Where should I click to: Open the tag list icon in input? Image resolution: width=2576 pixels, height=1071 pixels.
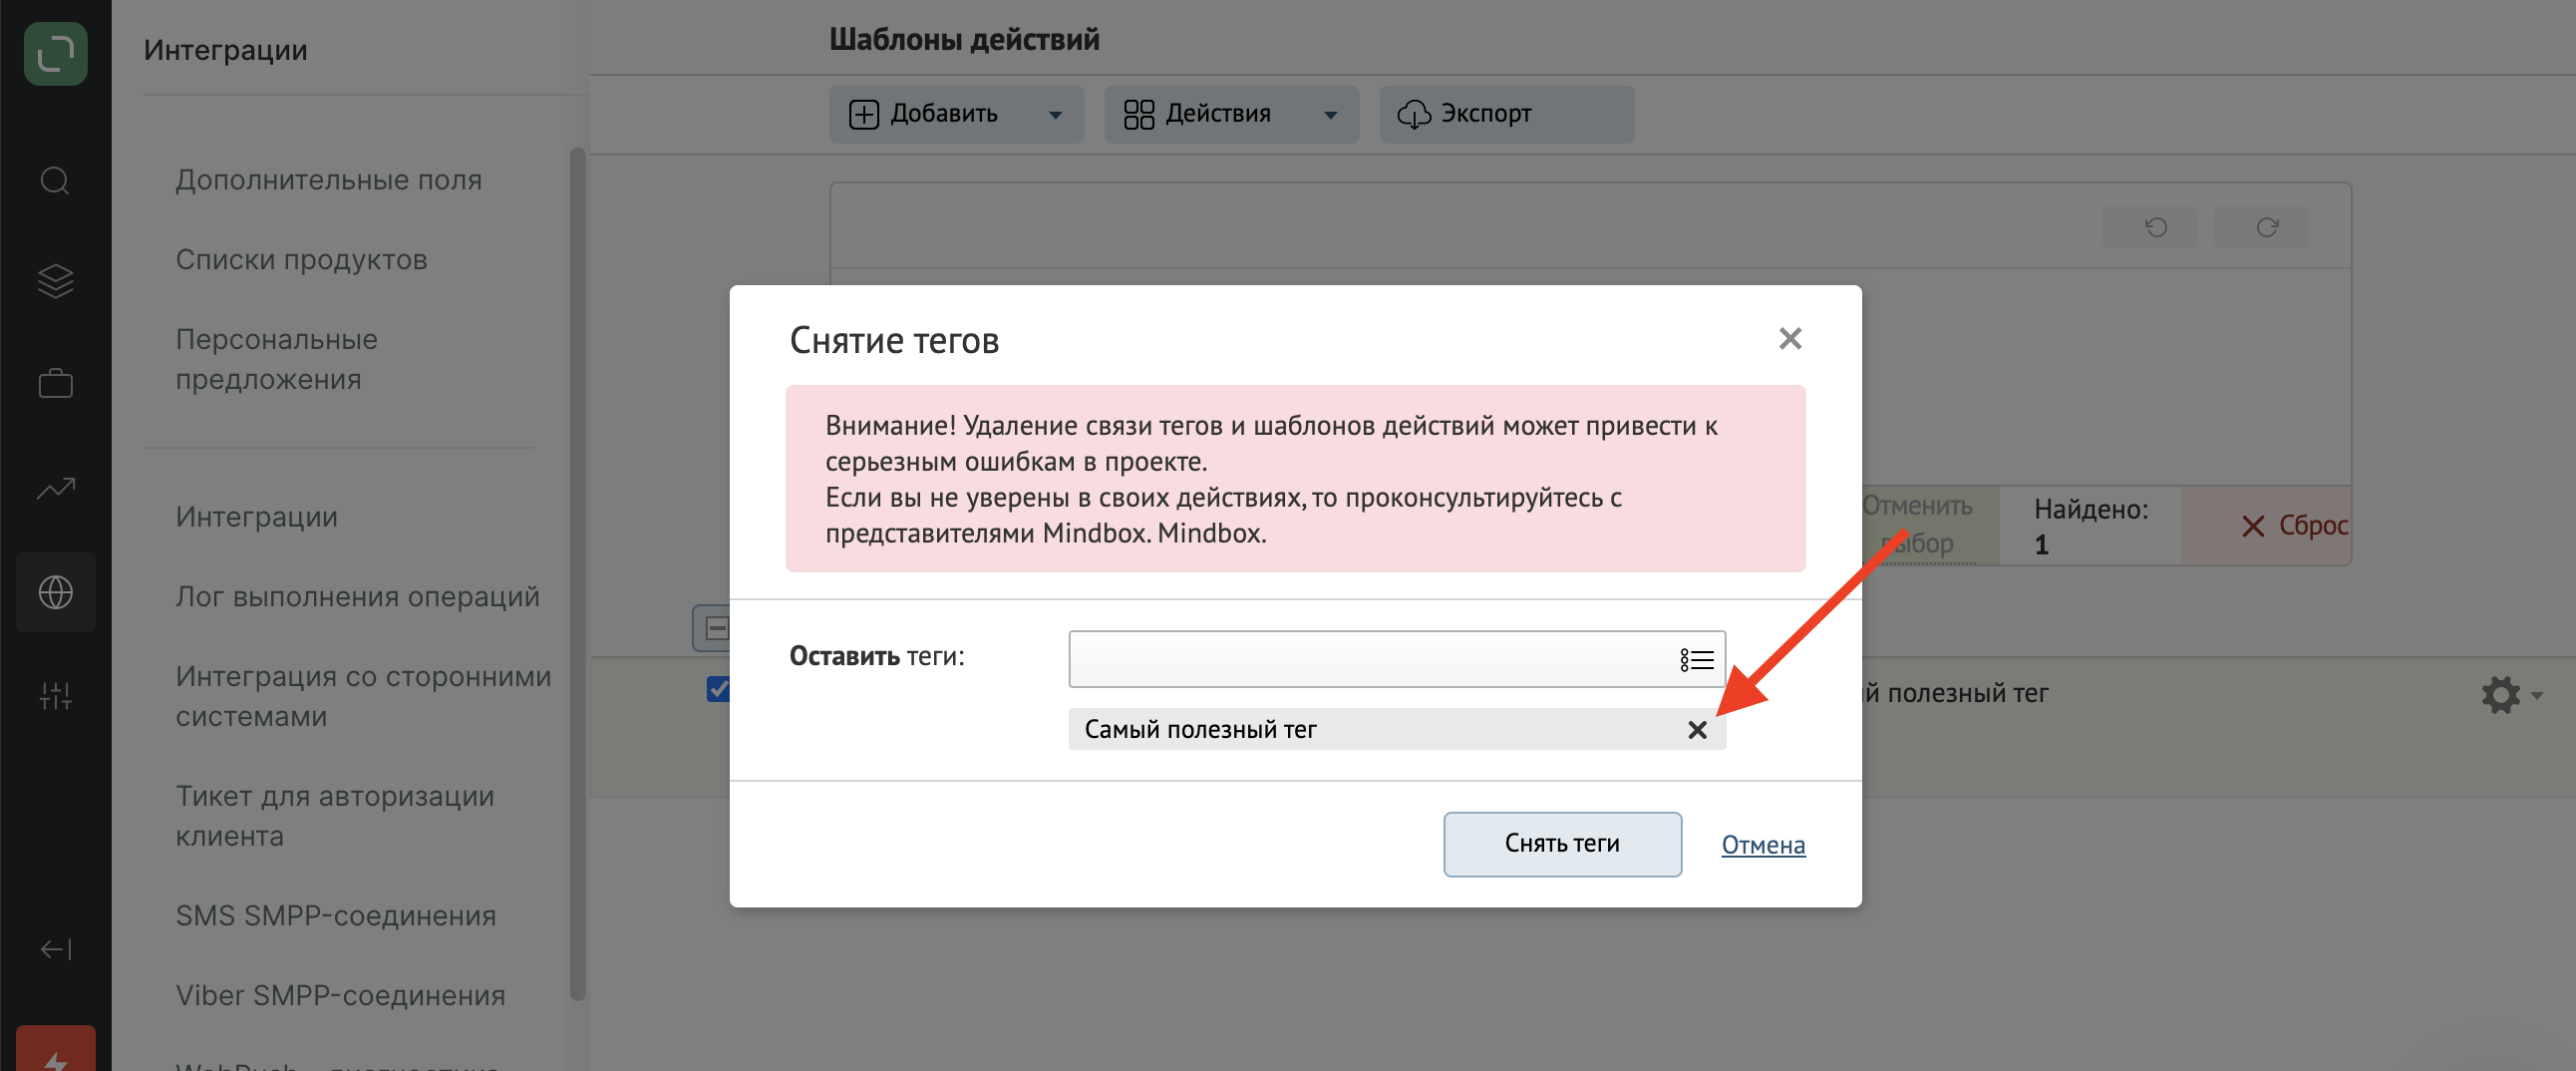1696,660
